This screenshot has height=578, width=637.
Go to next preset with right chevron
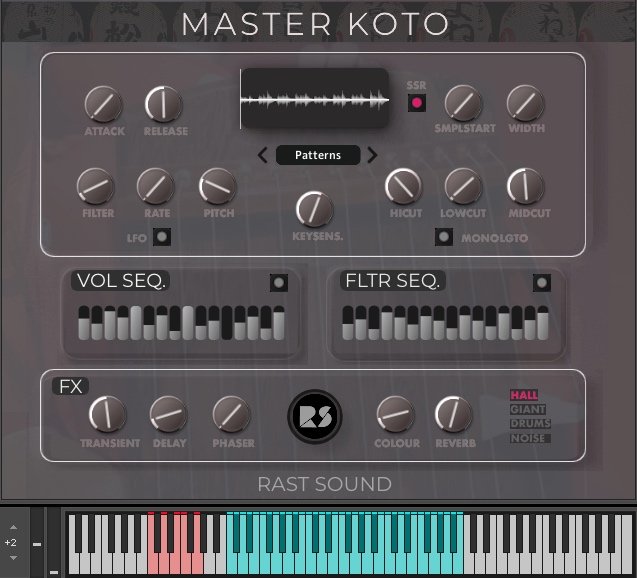click(372, 155)
